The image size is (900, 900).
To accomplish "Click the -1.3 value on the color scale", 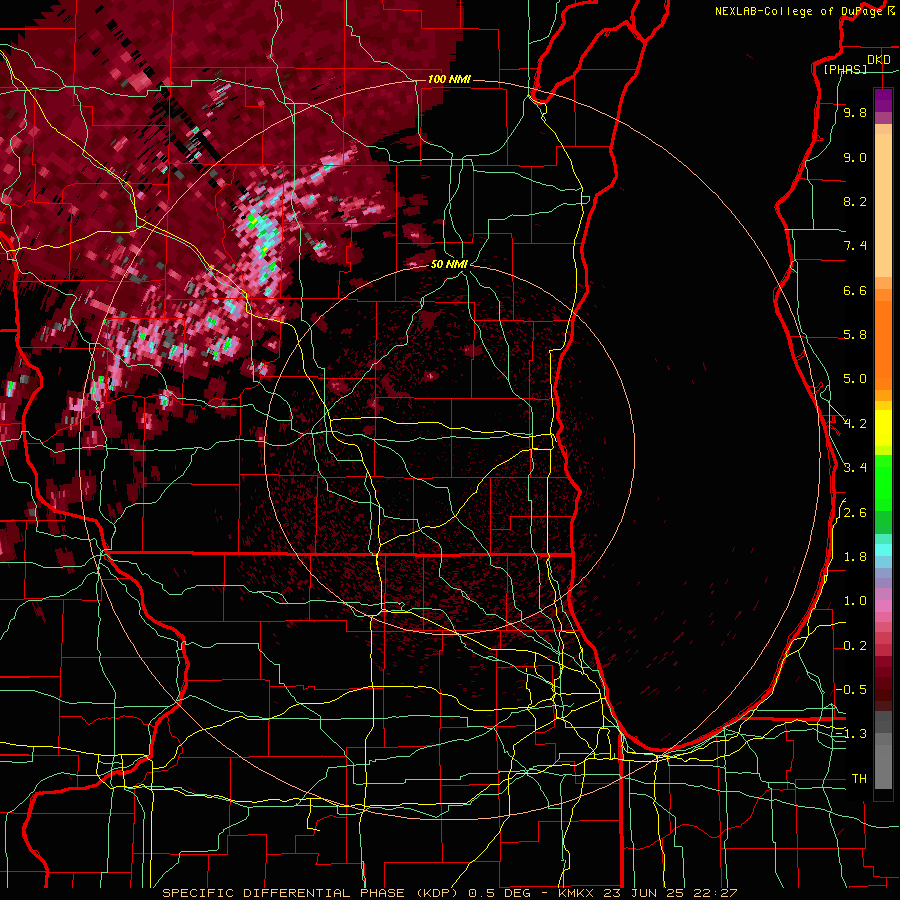I will (852, 734).
